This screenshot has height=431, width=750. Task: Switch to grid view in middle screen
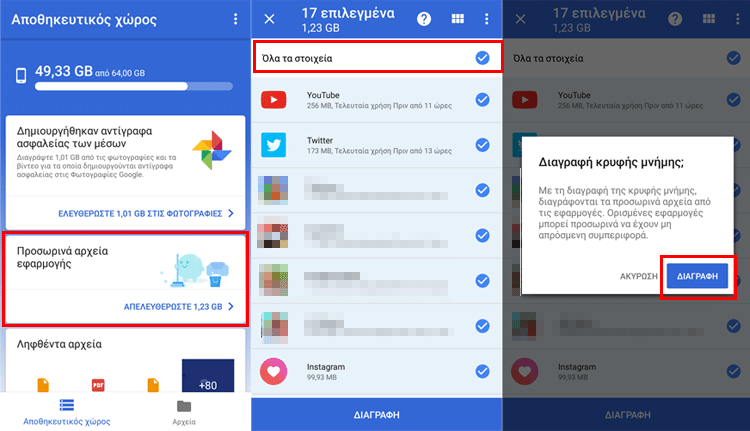pyautogui.click(x=458, y=19)
